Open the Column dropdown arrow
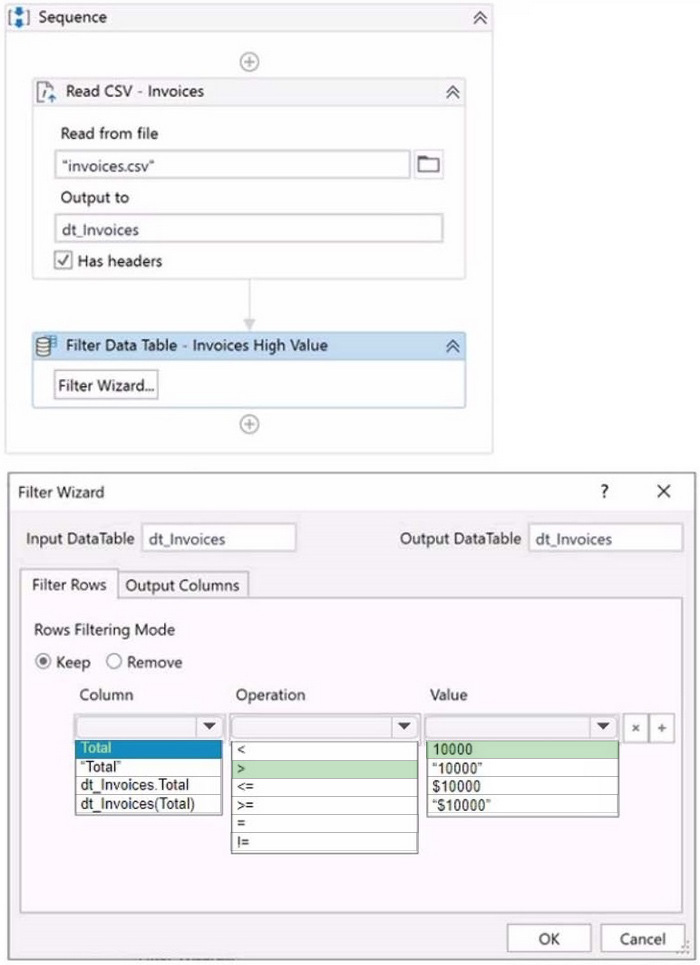Image resolution: width=700 pixels, height=965 pixels. pos(209,727)
